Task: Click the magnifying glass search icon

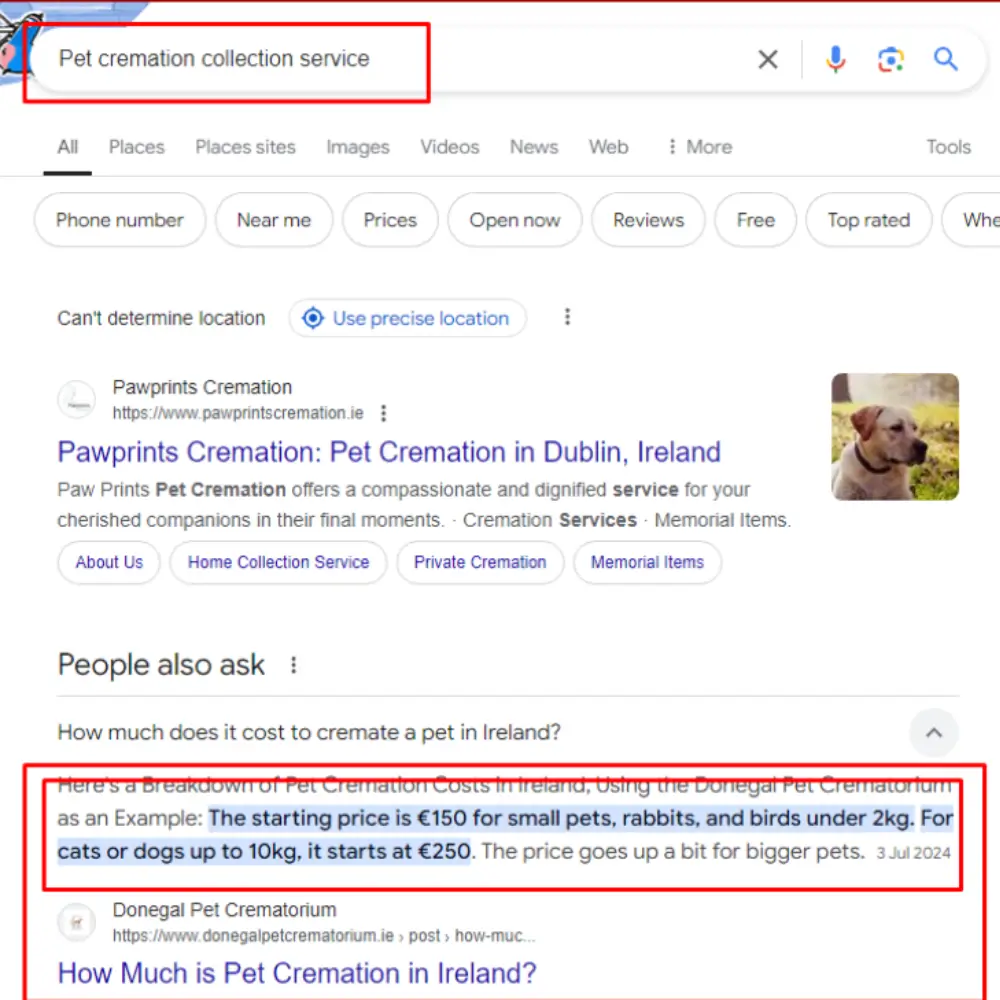Action: click(945, 59)
